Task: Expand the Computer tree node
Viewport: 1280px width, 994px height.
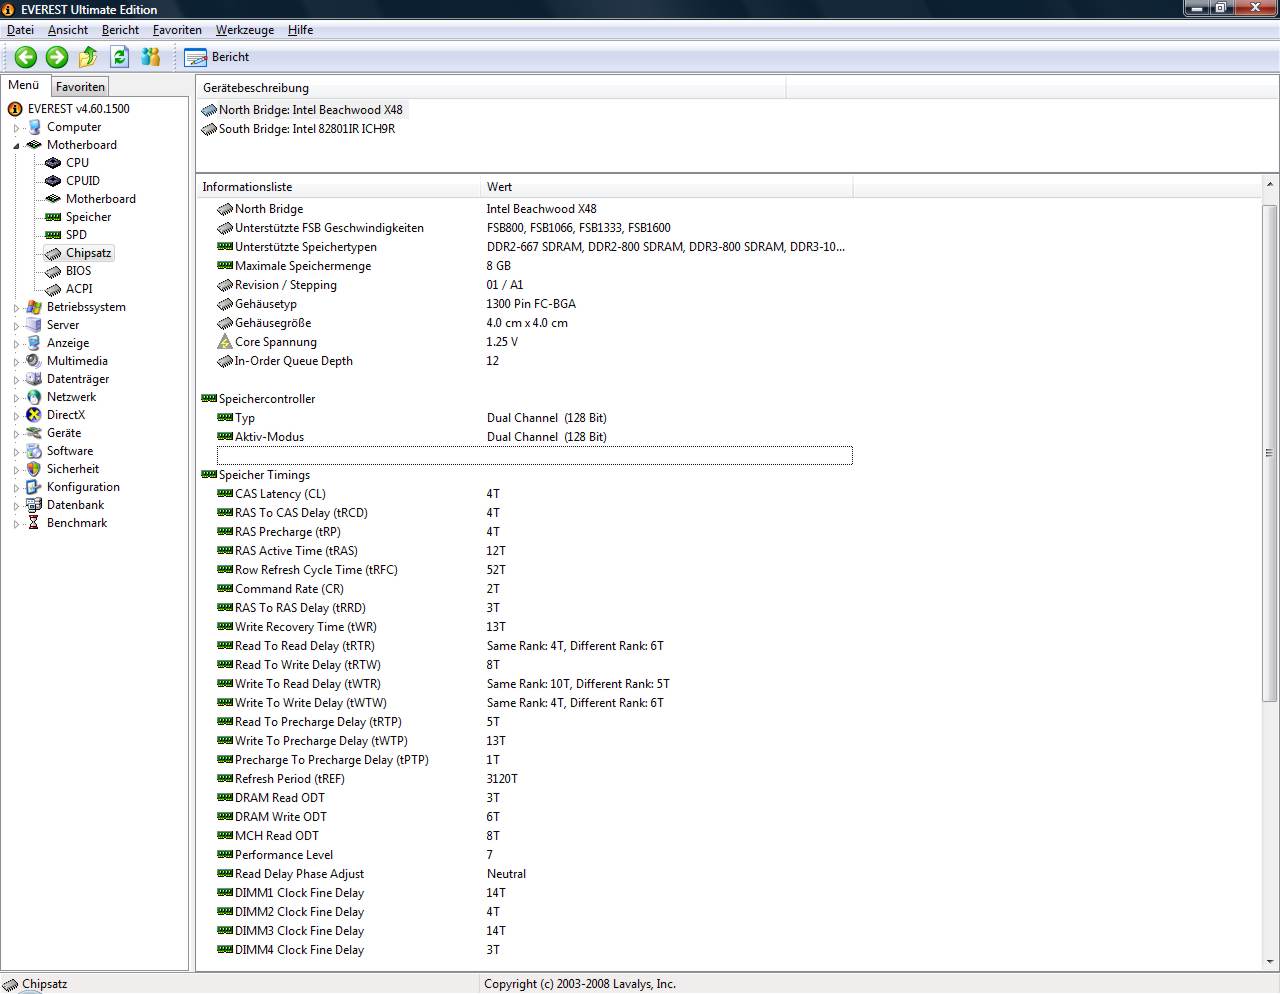Action: tap(16, 128)
